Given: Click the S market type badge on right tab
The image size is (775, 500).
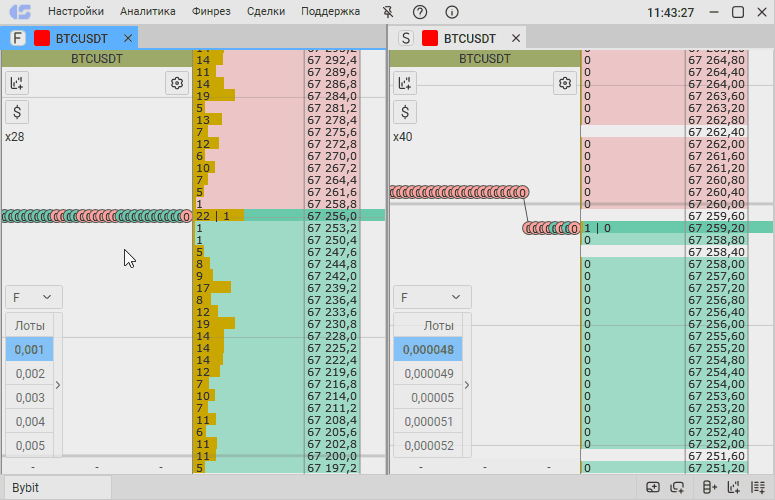Looking at the screenshot, I should click(x=406, y=38).
